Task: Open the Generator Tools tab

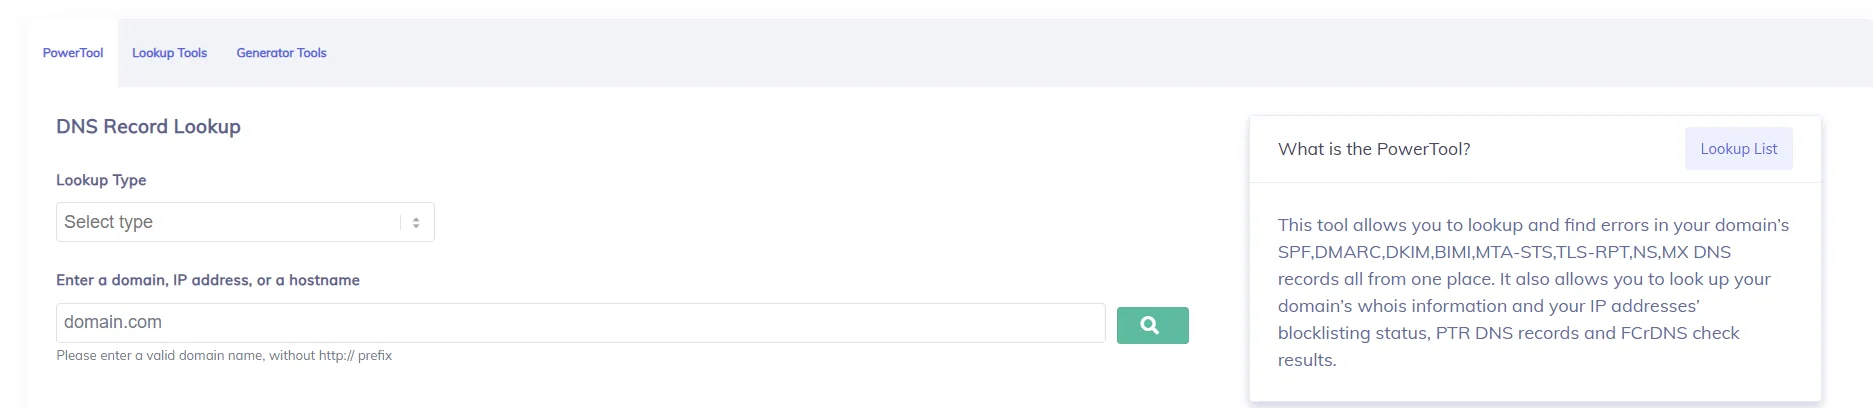Action: pos(281,53)
